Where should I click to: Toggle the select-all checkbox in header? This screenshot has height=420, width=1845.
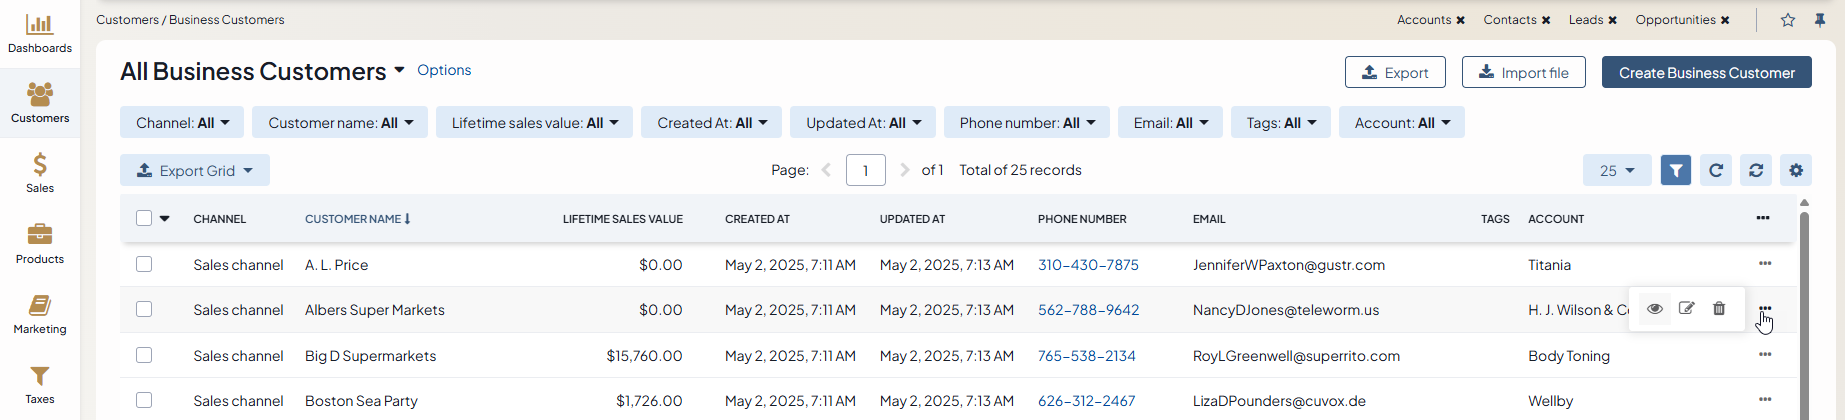click(144, 218)
